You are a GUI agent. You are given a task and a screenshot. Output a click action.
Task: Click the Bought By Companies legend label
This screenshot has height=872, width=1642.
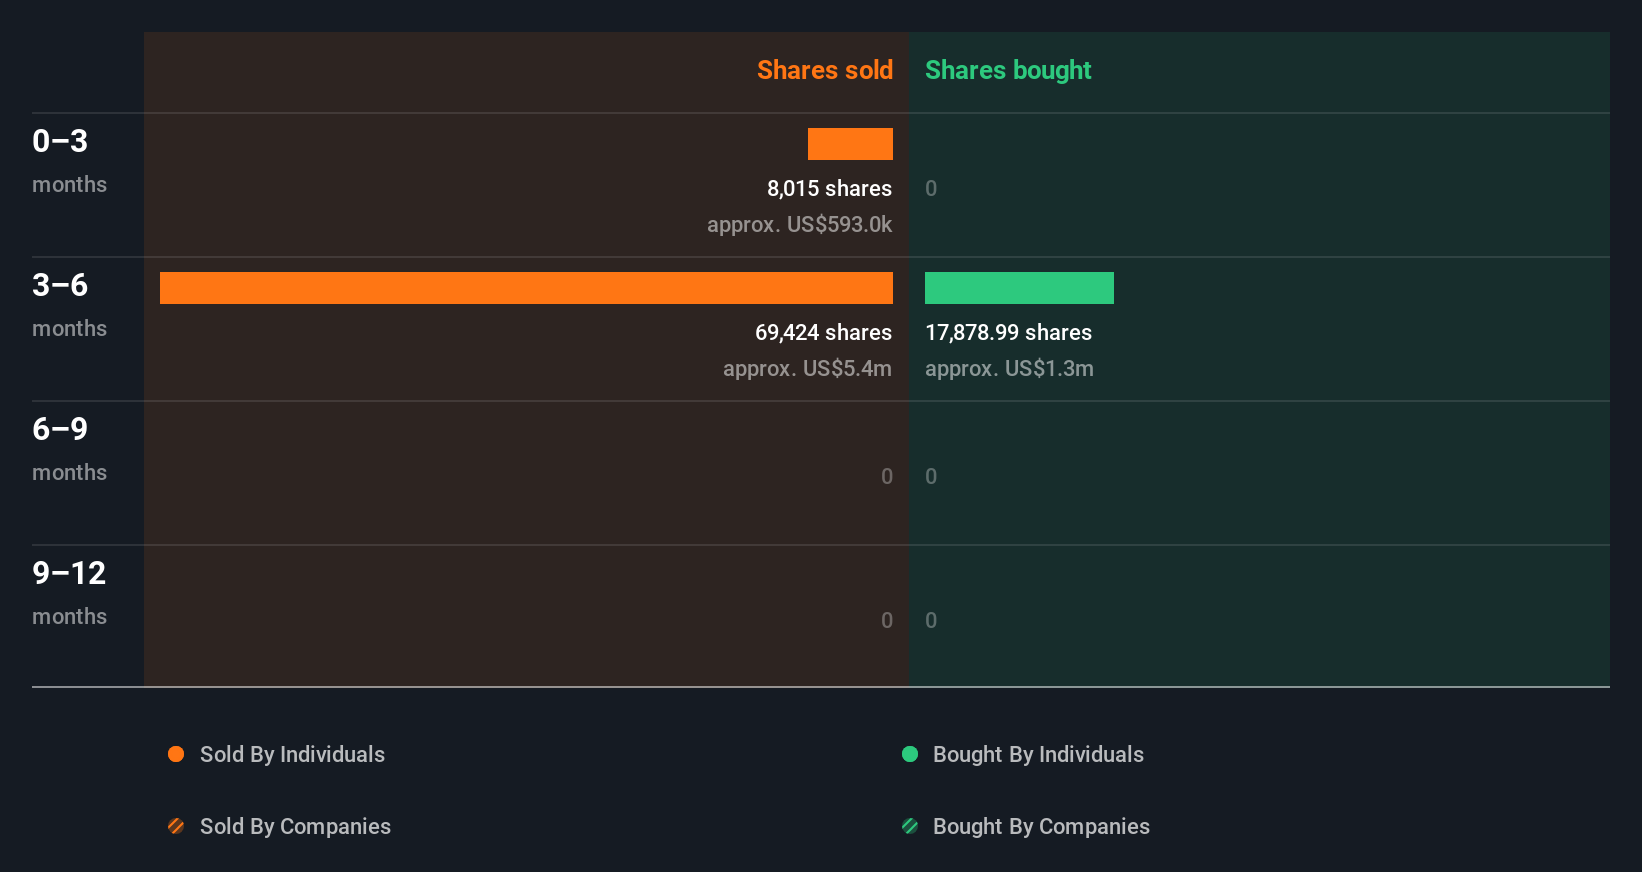click(x=1041, y=826)
